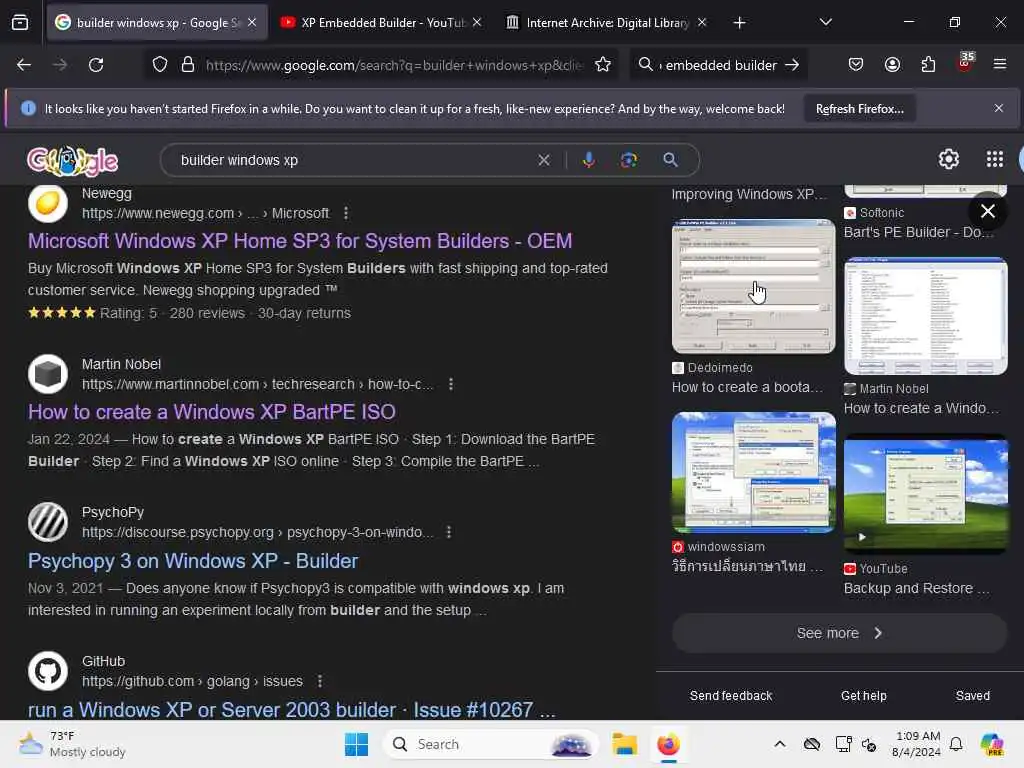1024x768 pixels.
Task: Open red extension icon with 35 badge
Action: pyautogui.click(x=965, y=63)
